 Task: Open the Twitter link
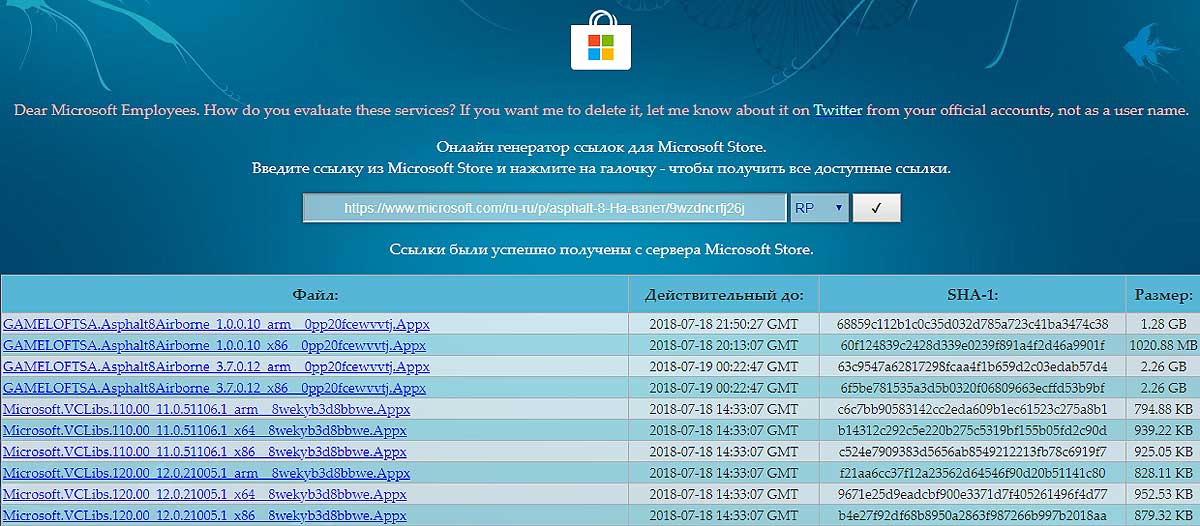coord(838,110)
